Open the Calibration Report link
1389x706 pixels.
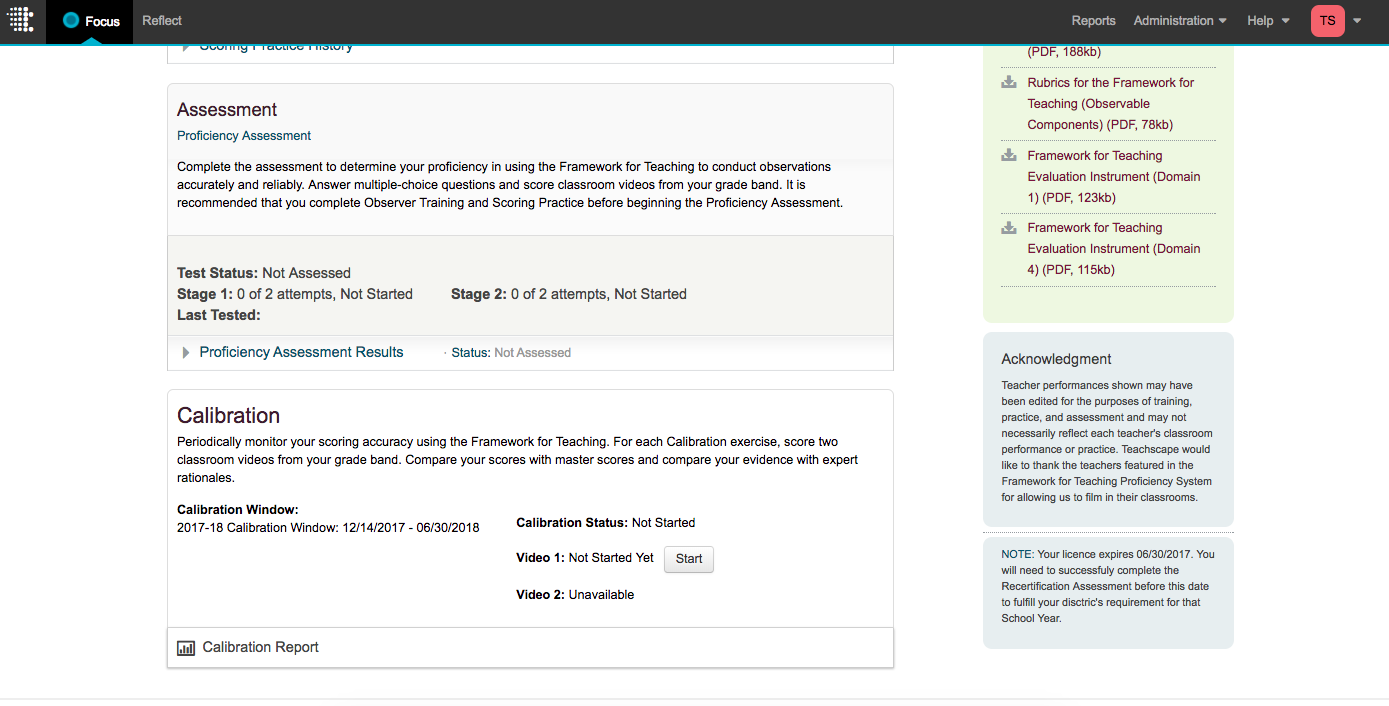click(x=260, y=648)
